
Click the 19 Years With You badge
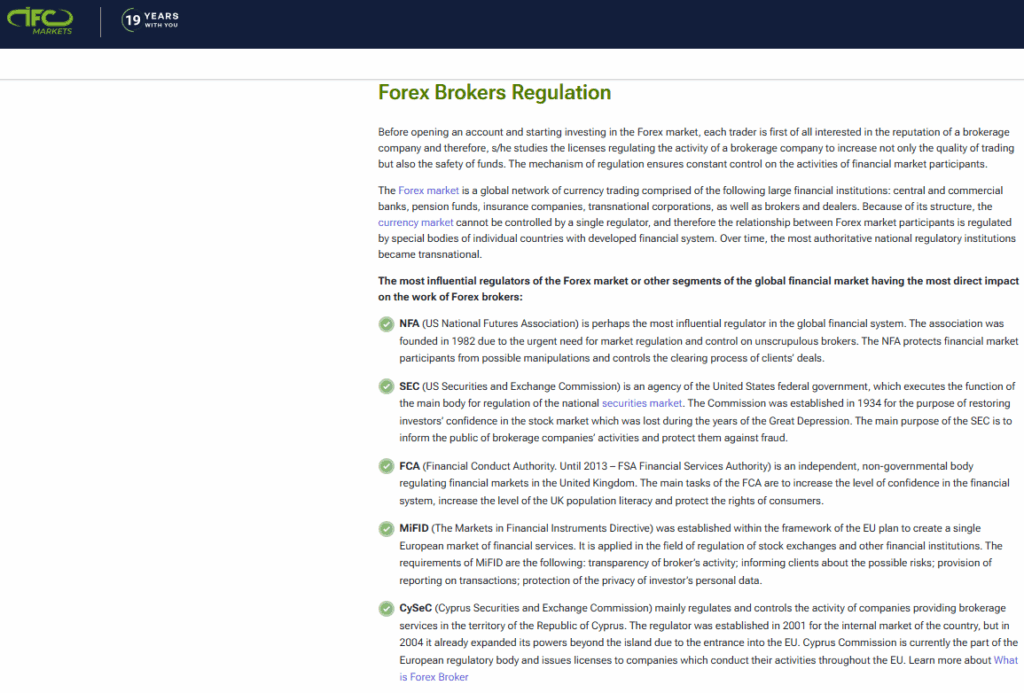point(150,20)
